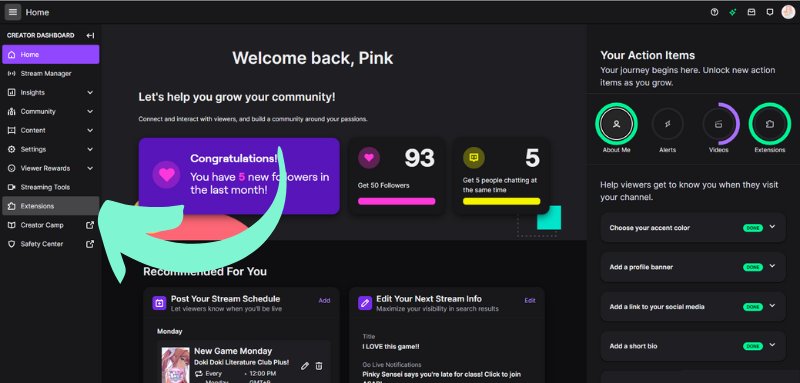
Task: Click the yellow chat icon by 5
Action: [x=473, y=158]
